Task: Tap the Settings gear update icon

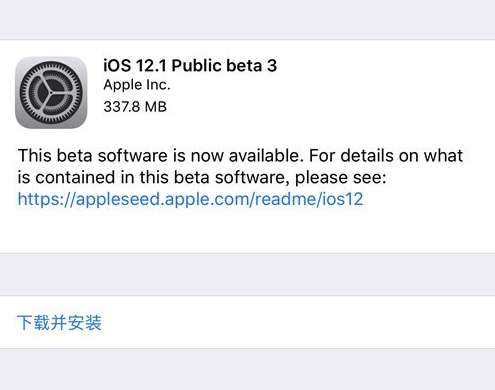Action: 51,92
